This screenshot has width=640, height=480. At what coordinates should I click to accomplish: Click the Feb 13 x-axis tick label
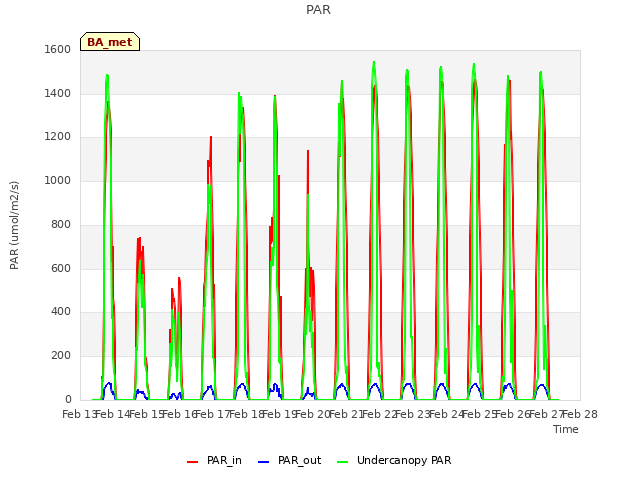tap(80, 415)
